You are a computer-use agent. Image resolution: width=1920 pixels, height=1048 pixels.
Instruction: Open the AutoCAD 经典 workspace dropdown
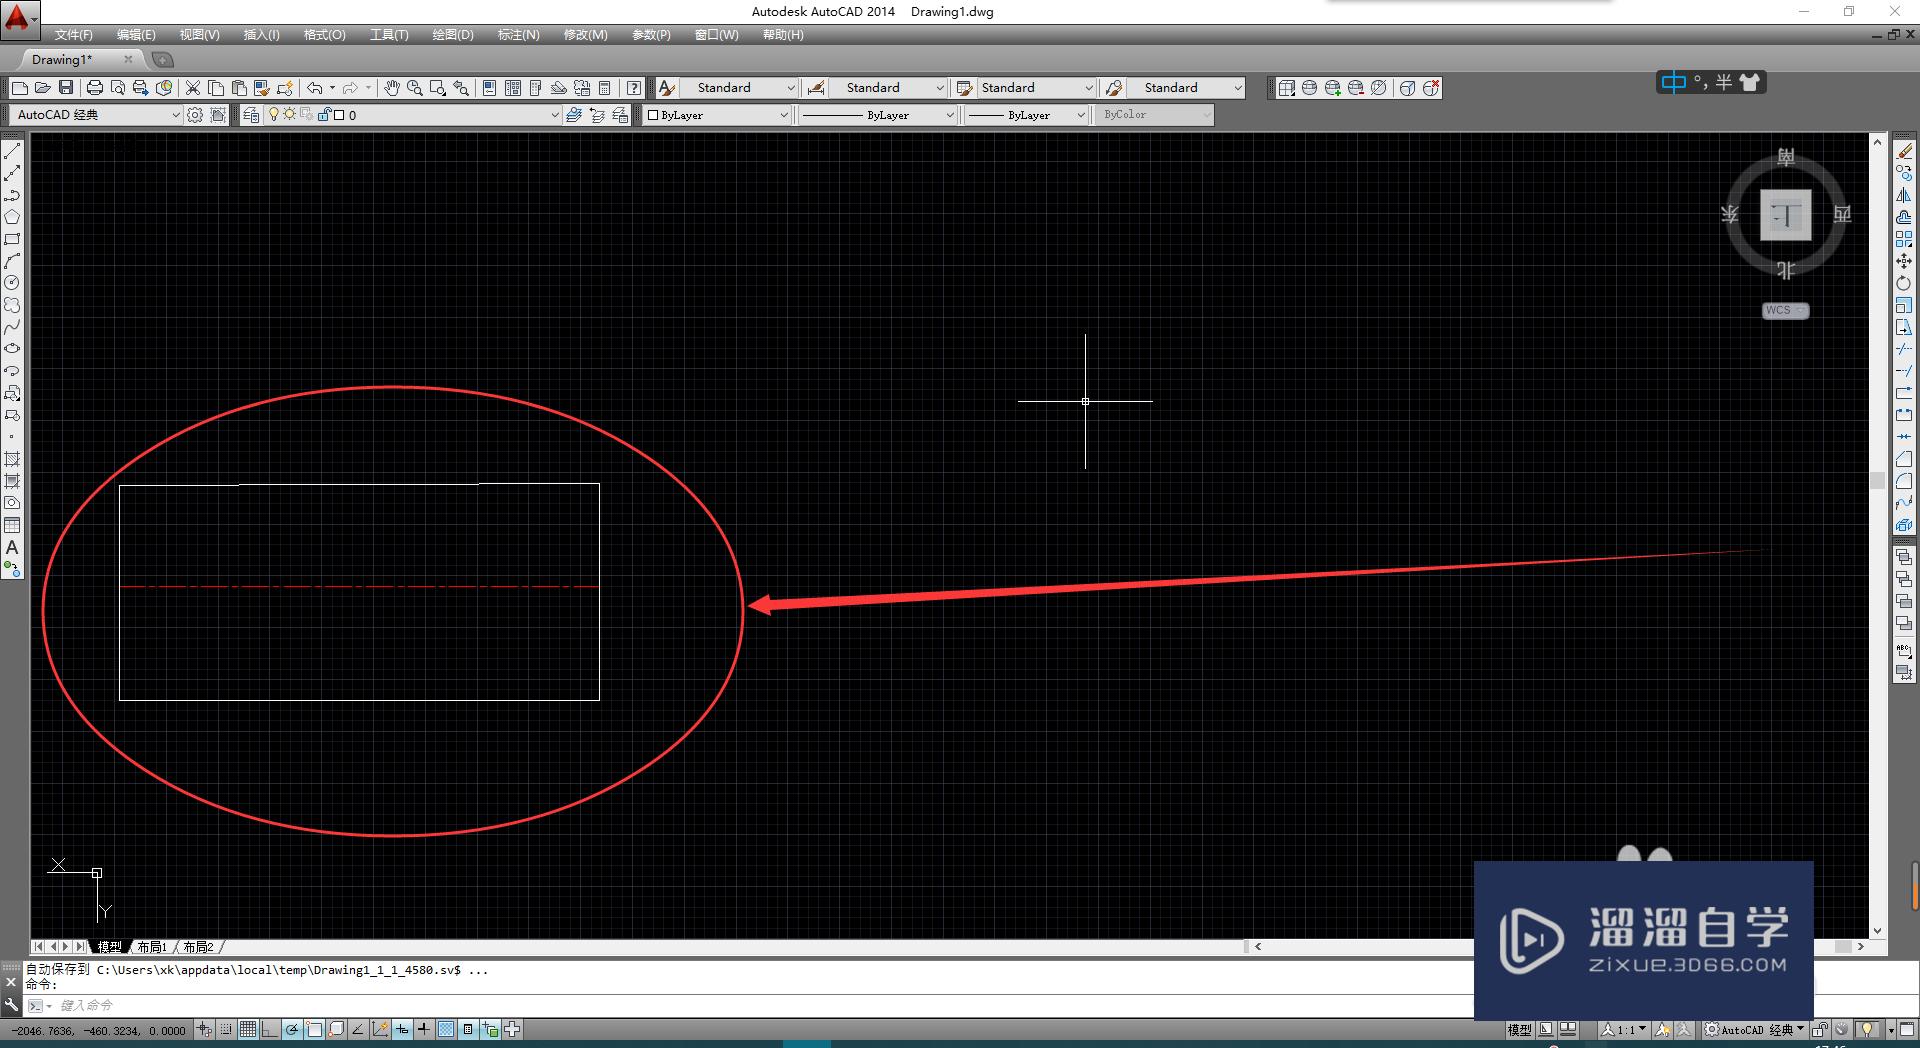(x=175, y=114)
